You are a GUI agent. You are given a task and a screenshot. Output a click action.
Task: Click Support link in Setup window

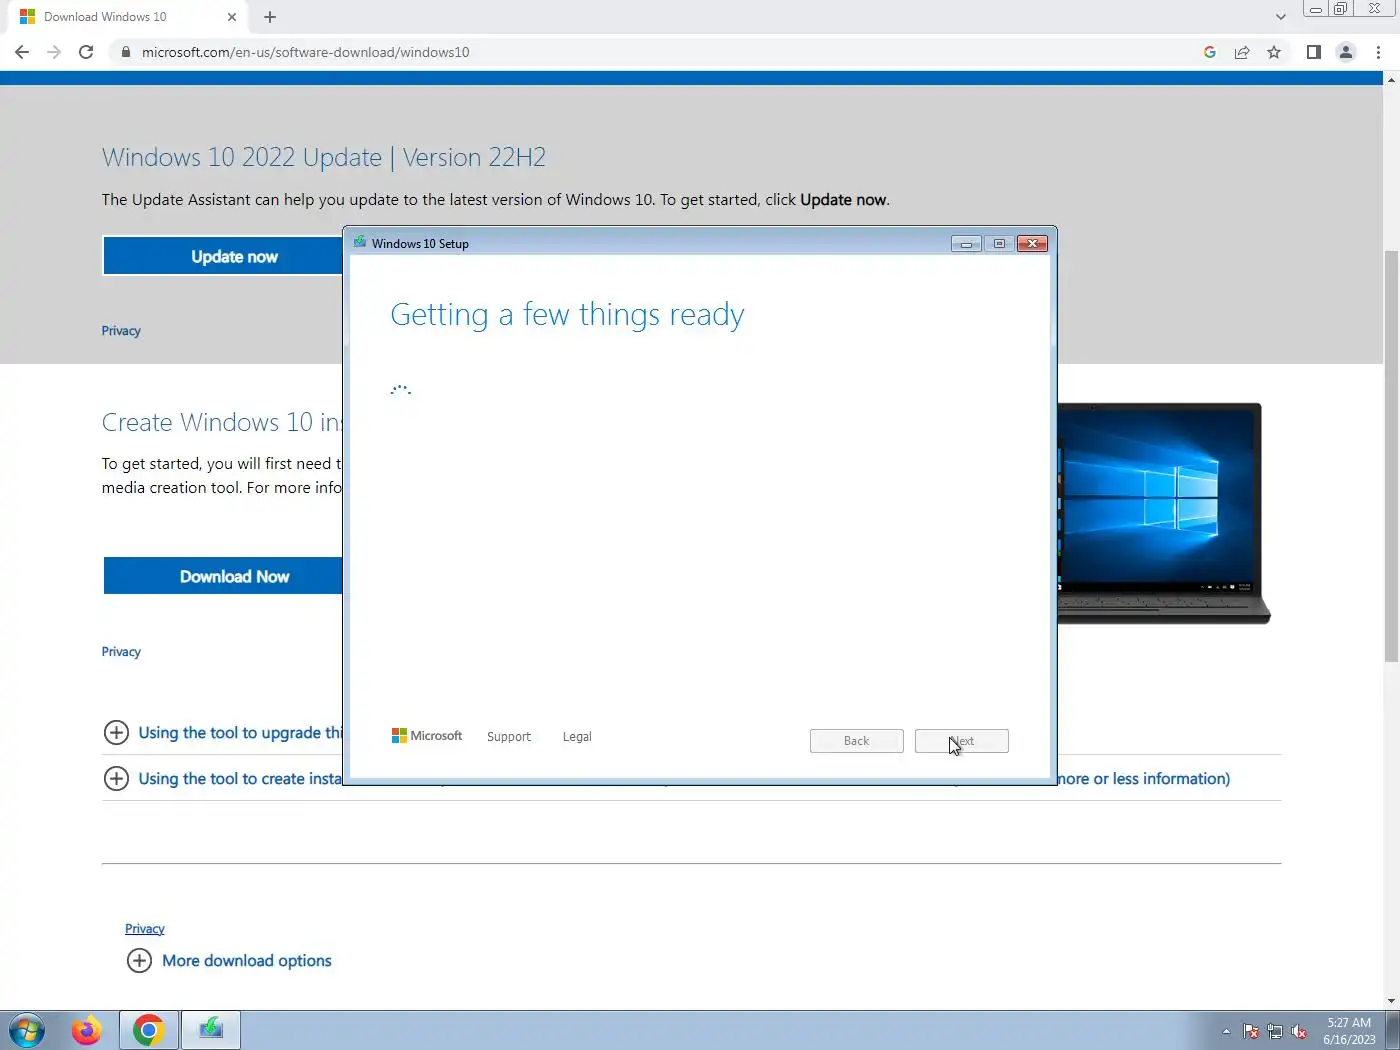coord(508,737)
